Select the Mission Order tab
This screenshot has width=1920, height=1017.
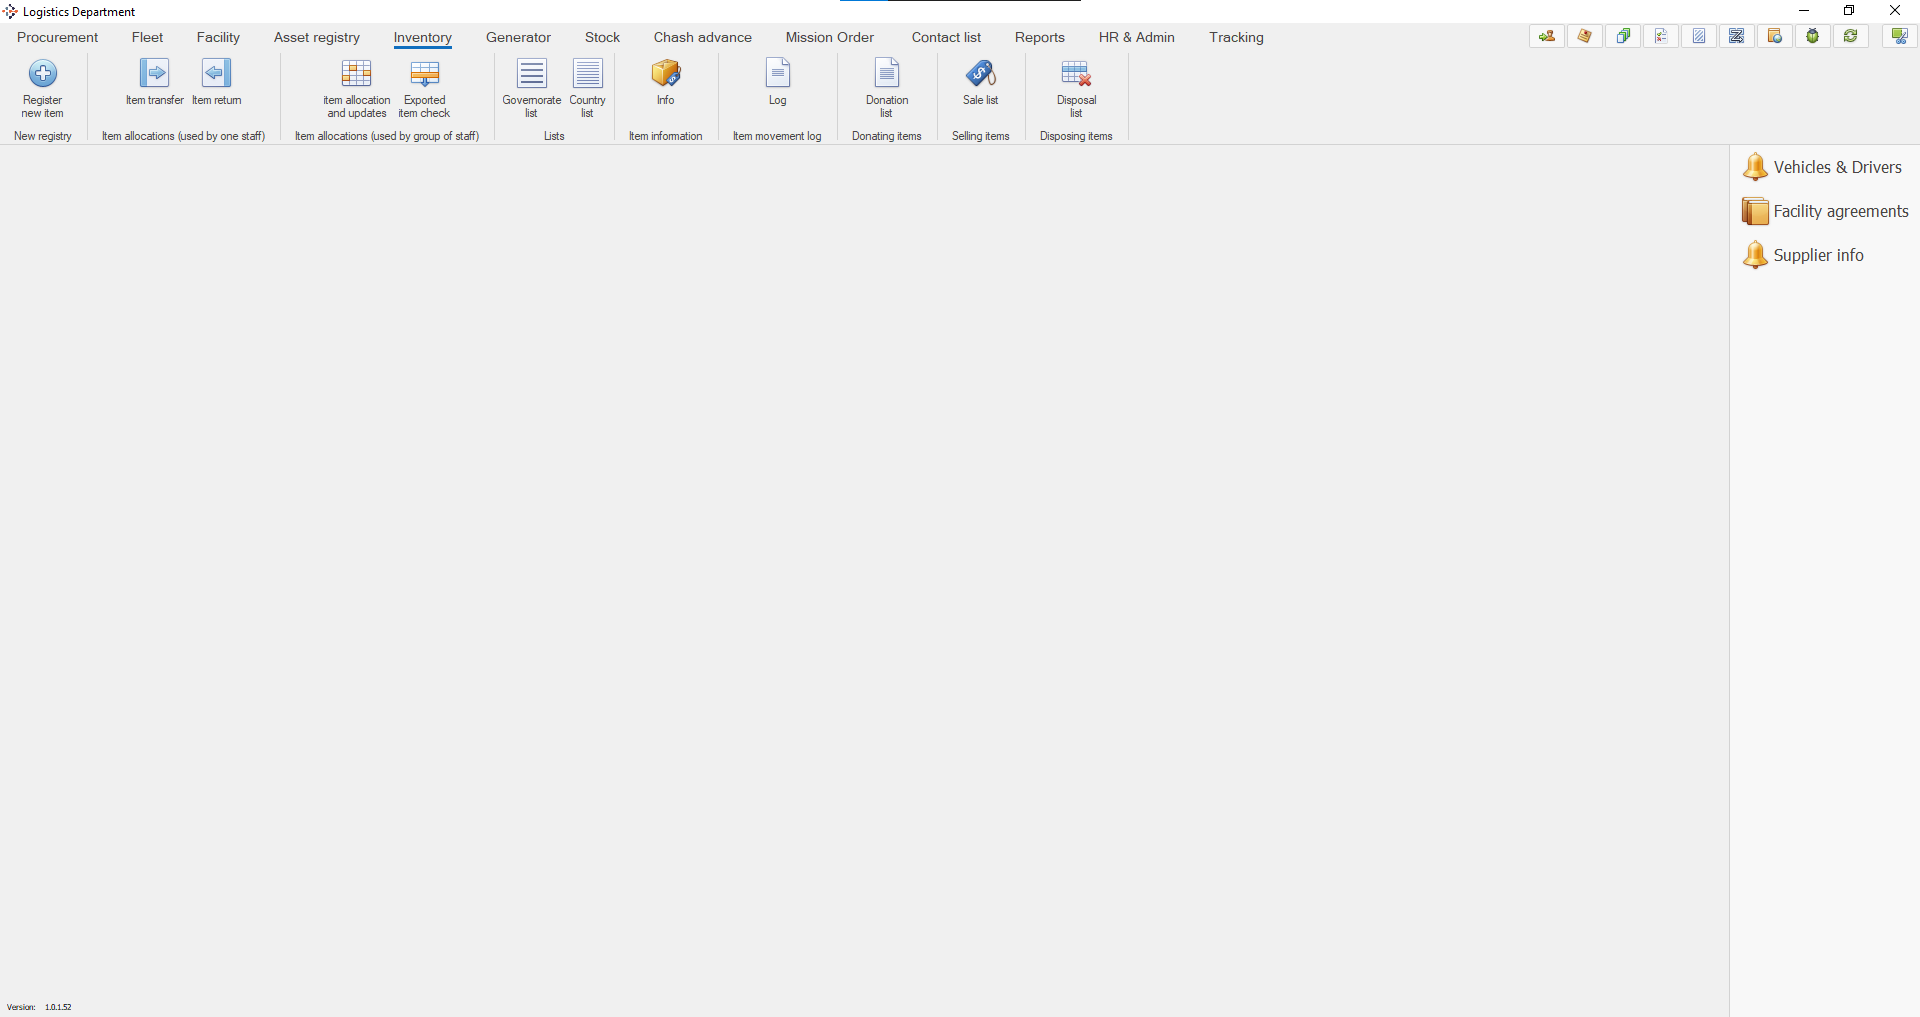(x=829, y=37)
